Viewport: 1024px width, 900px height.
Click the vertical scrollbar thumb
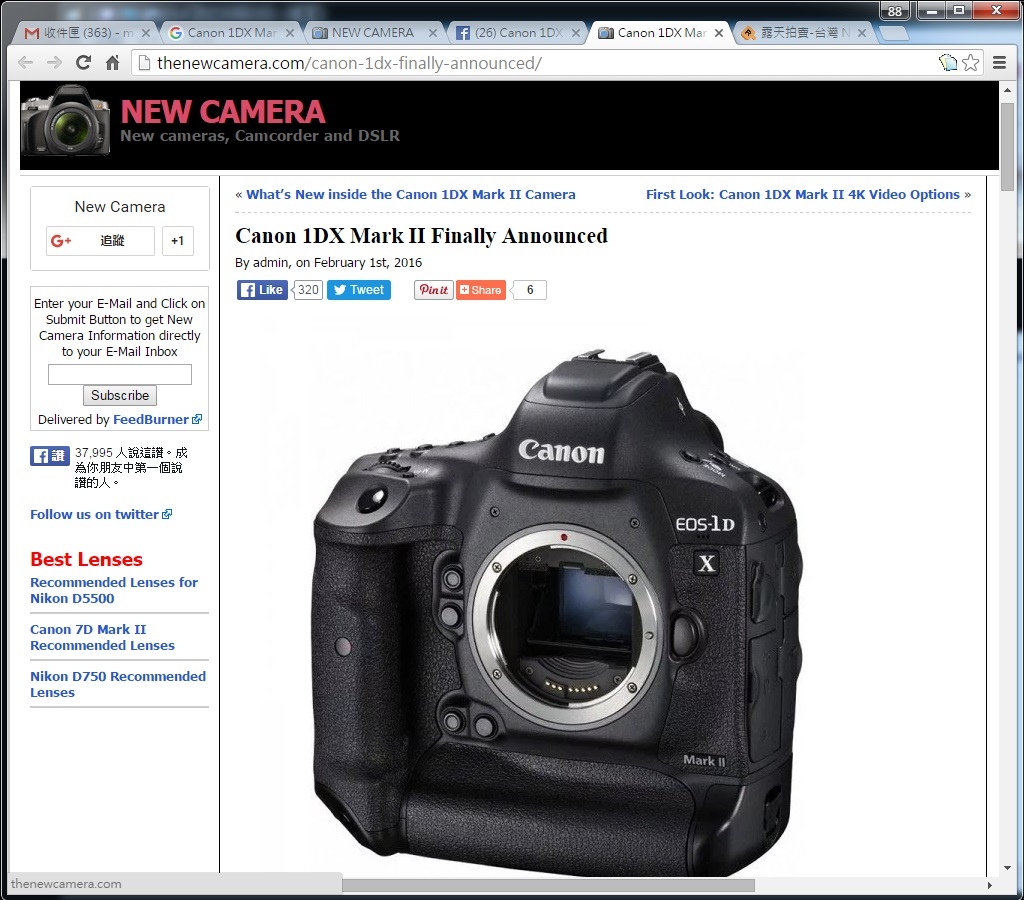1007,146
